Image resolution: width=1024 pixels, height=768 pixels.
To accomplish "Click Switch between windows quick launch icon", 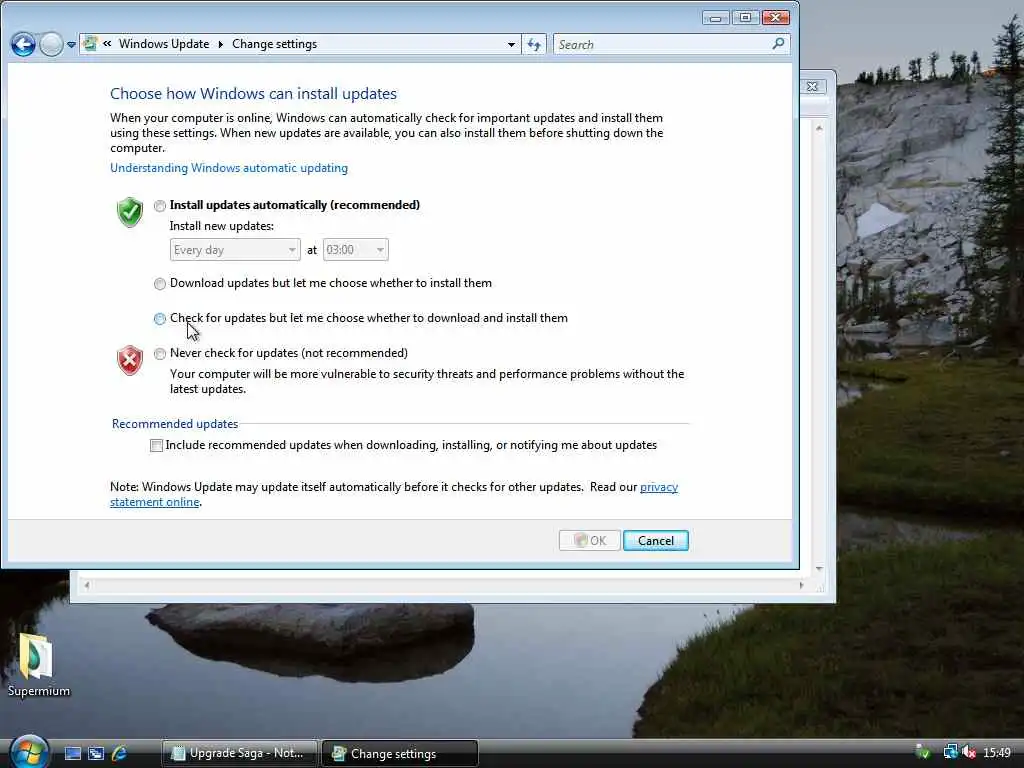I will point(96,754).
